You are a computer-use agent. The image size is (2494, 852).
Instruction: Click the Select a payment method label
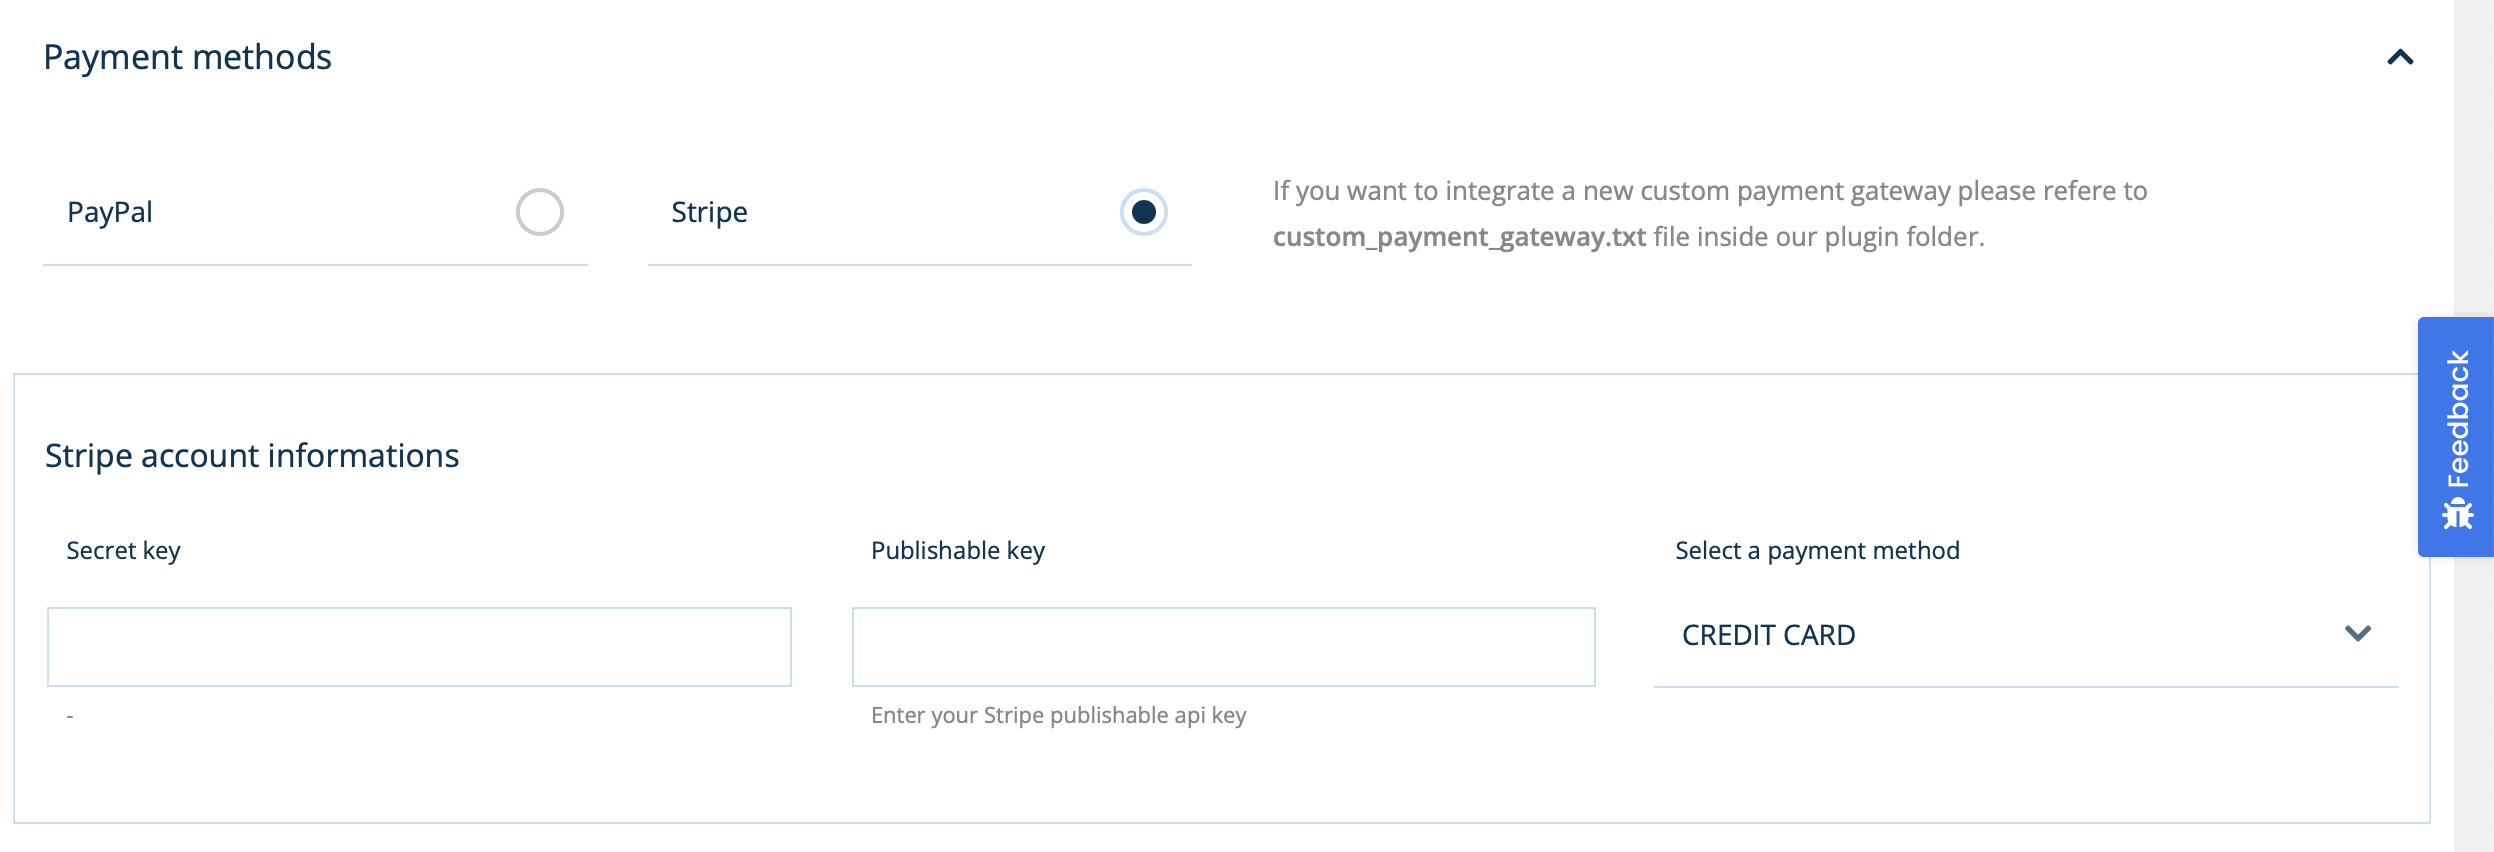coord(1817,551)
